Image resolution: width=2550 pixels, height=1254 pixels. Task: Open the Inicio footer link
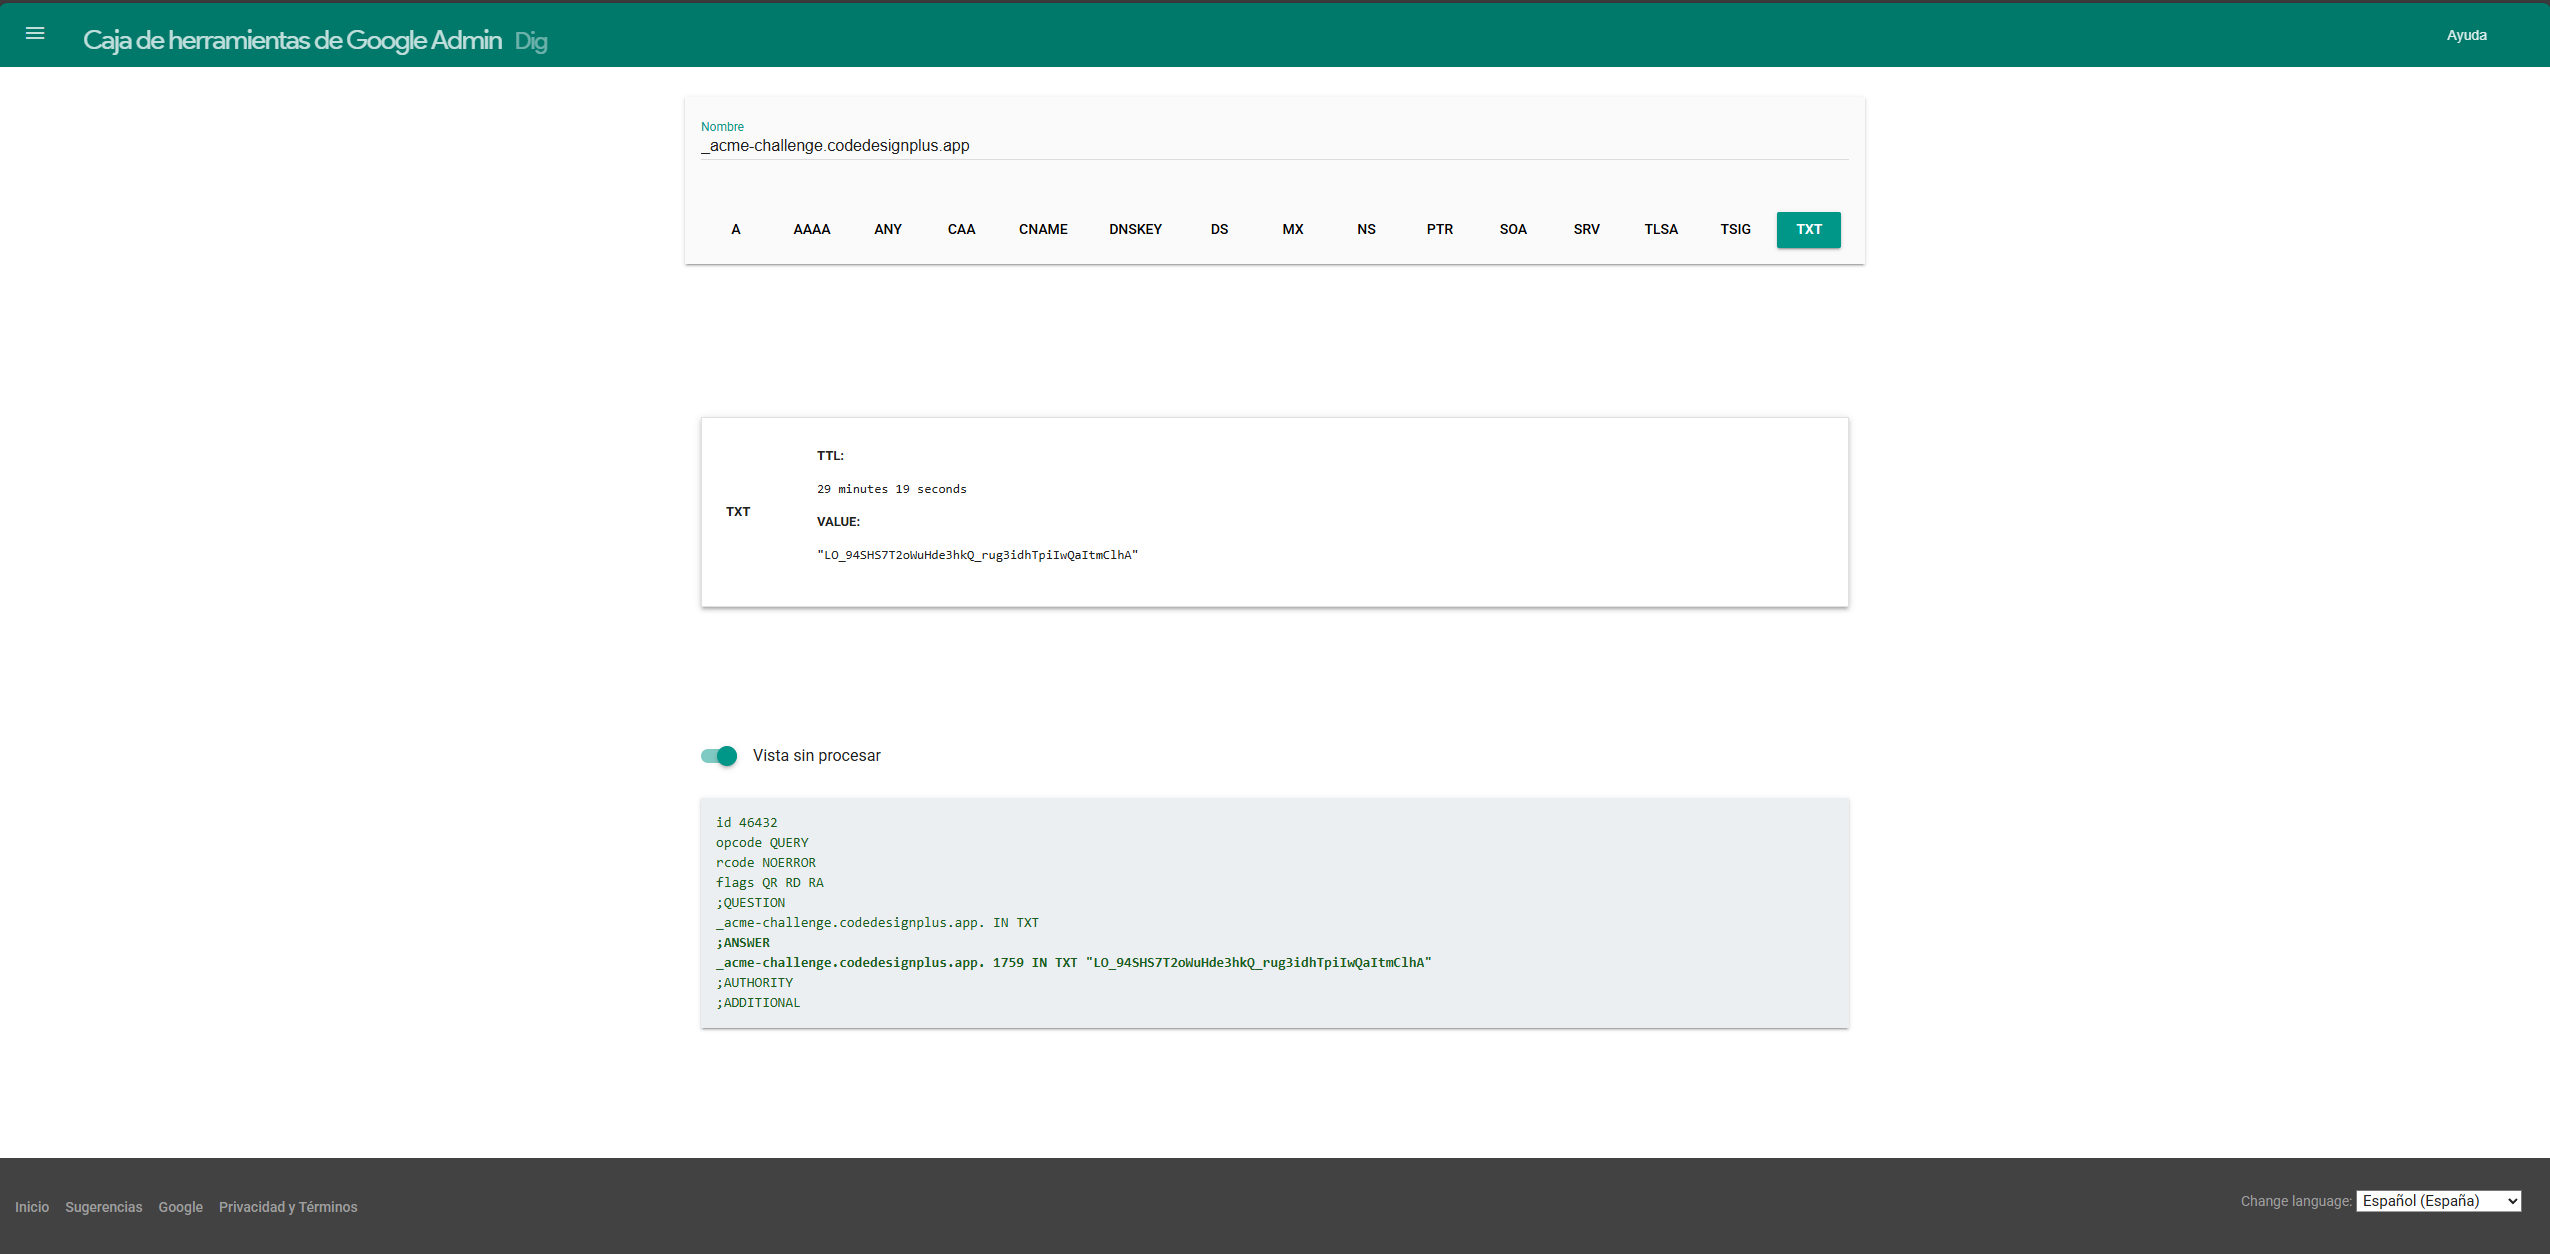pos(32,1207)
